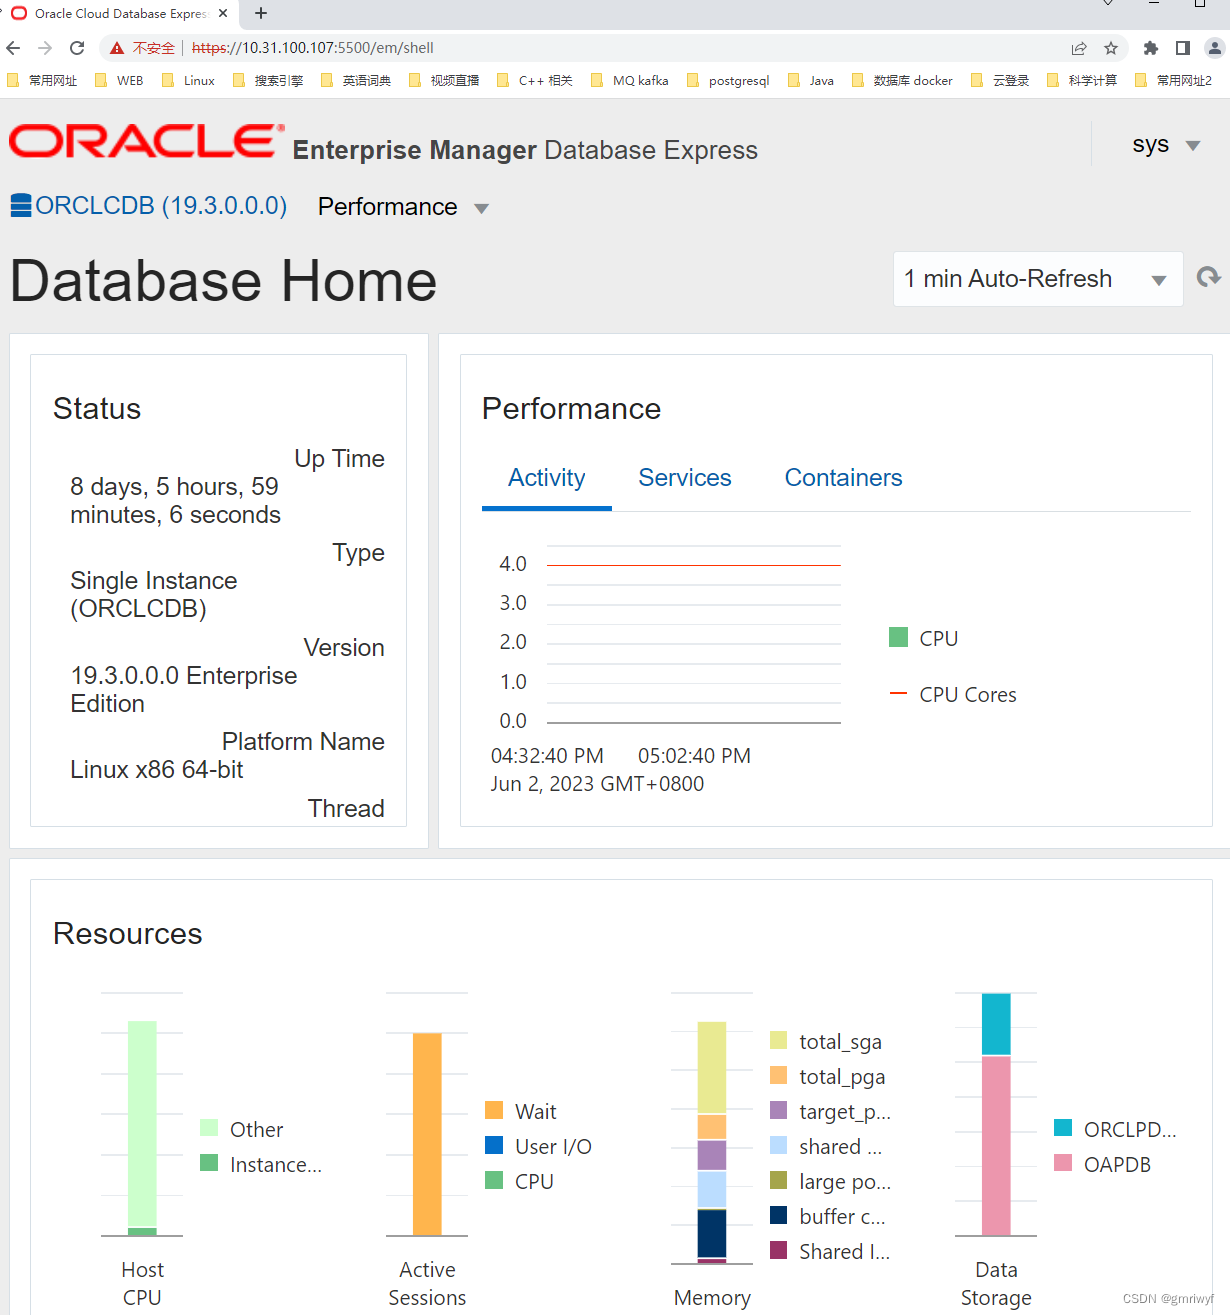
Task: Click the total_sga legend swatch in Memory chart
Action: coord(778,1041)
